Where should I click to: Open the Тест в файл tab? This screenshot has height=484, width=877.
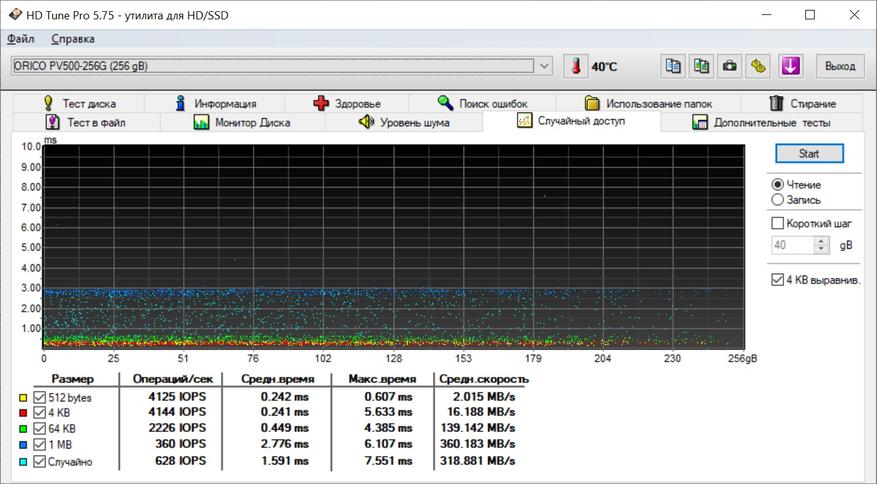tap(86, 122)
